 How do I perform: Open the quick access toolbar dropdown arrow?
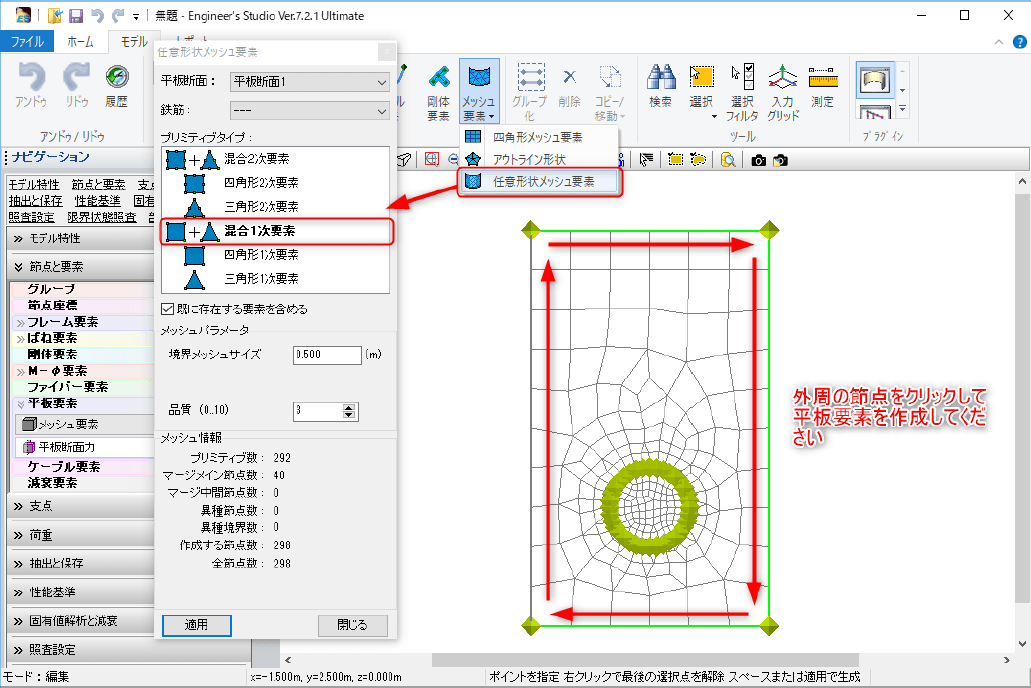pos(136,16)
